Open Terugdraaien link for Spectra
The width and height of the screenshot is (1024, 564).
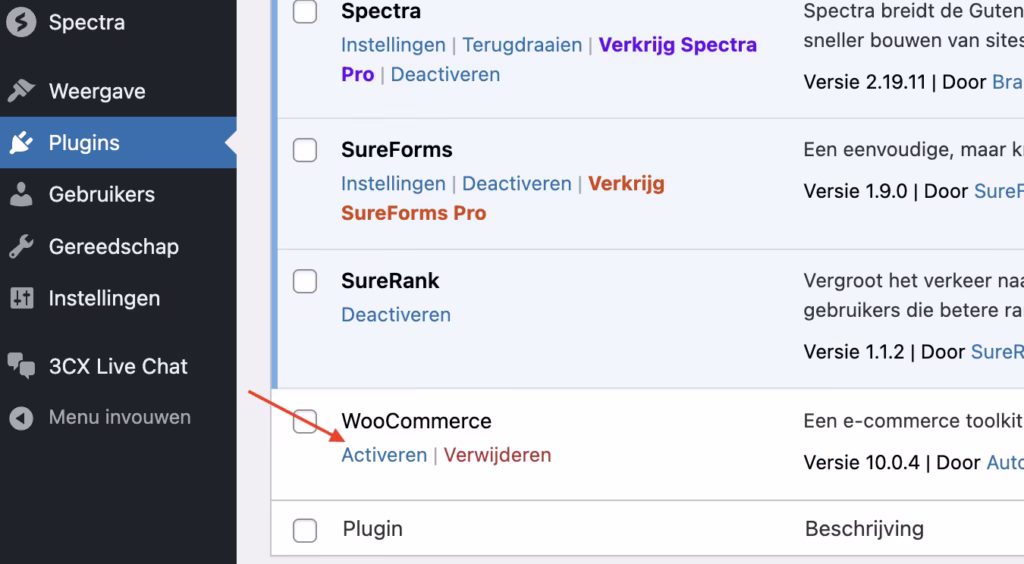click(x=522, y=44)
